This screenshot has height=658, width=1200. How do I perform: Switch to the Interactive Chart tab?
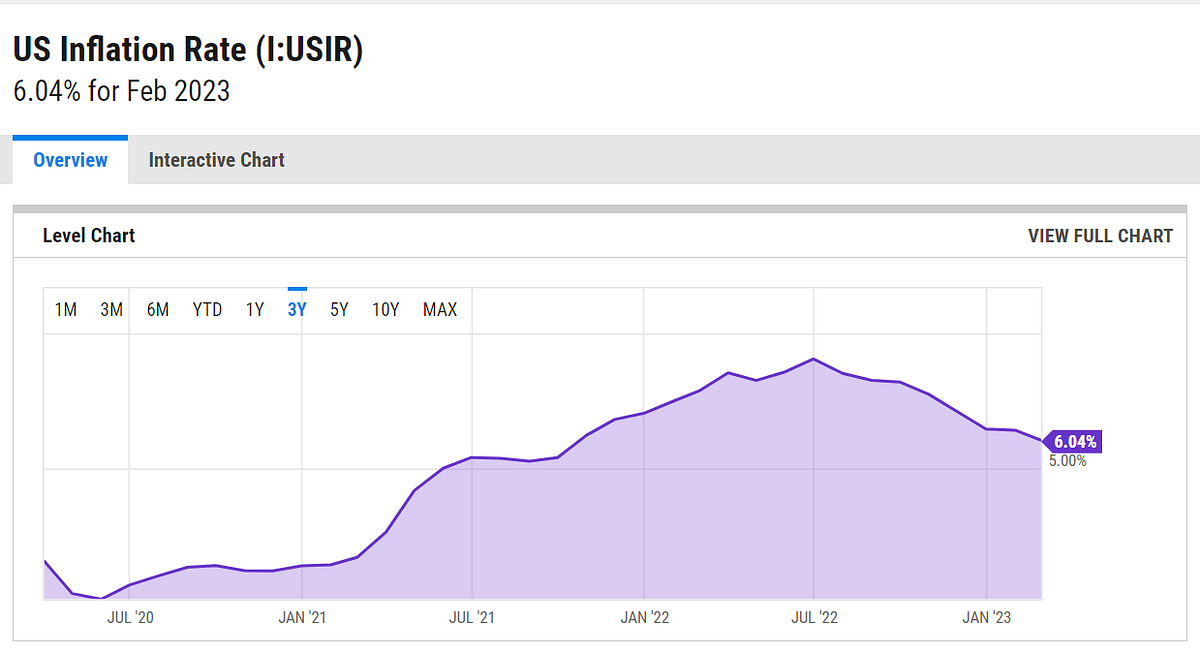(217, 160)
